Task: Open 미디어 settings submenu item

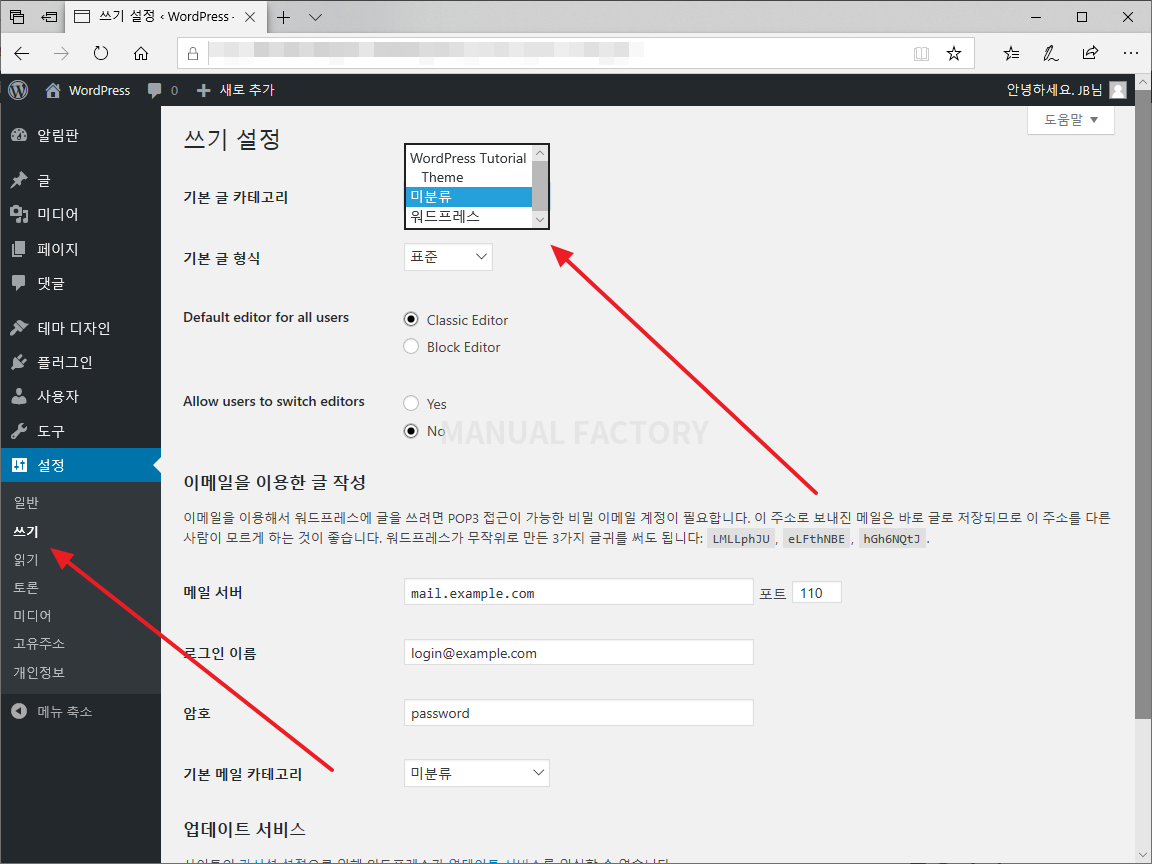Action: [32, 616]
